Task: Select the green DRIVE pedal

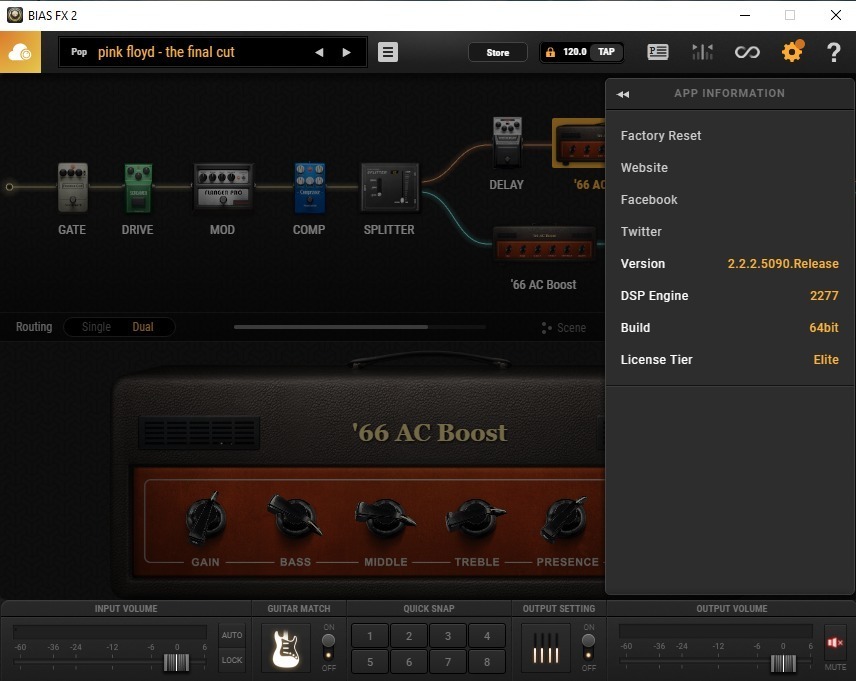Action: 138,188
